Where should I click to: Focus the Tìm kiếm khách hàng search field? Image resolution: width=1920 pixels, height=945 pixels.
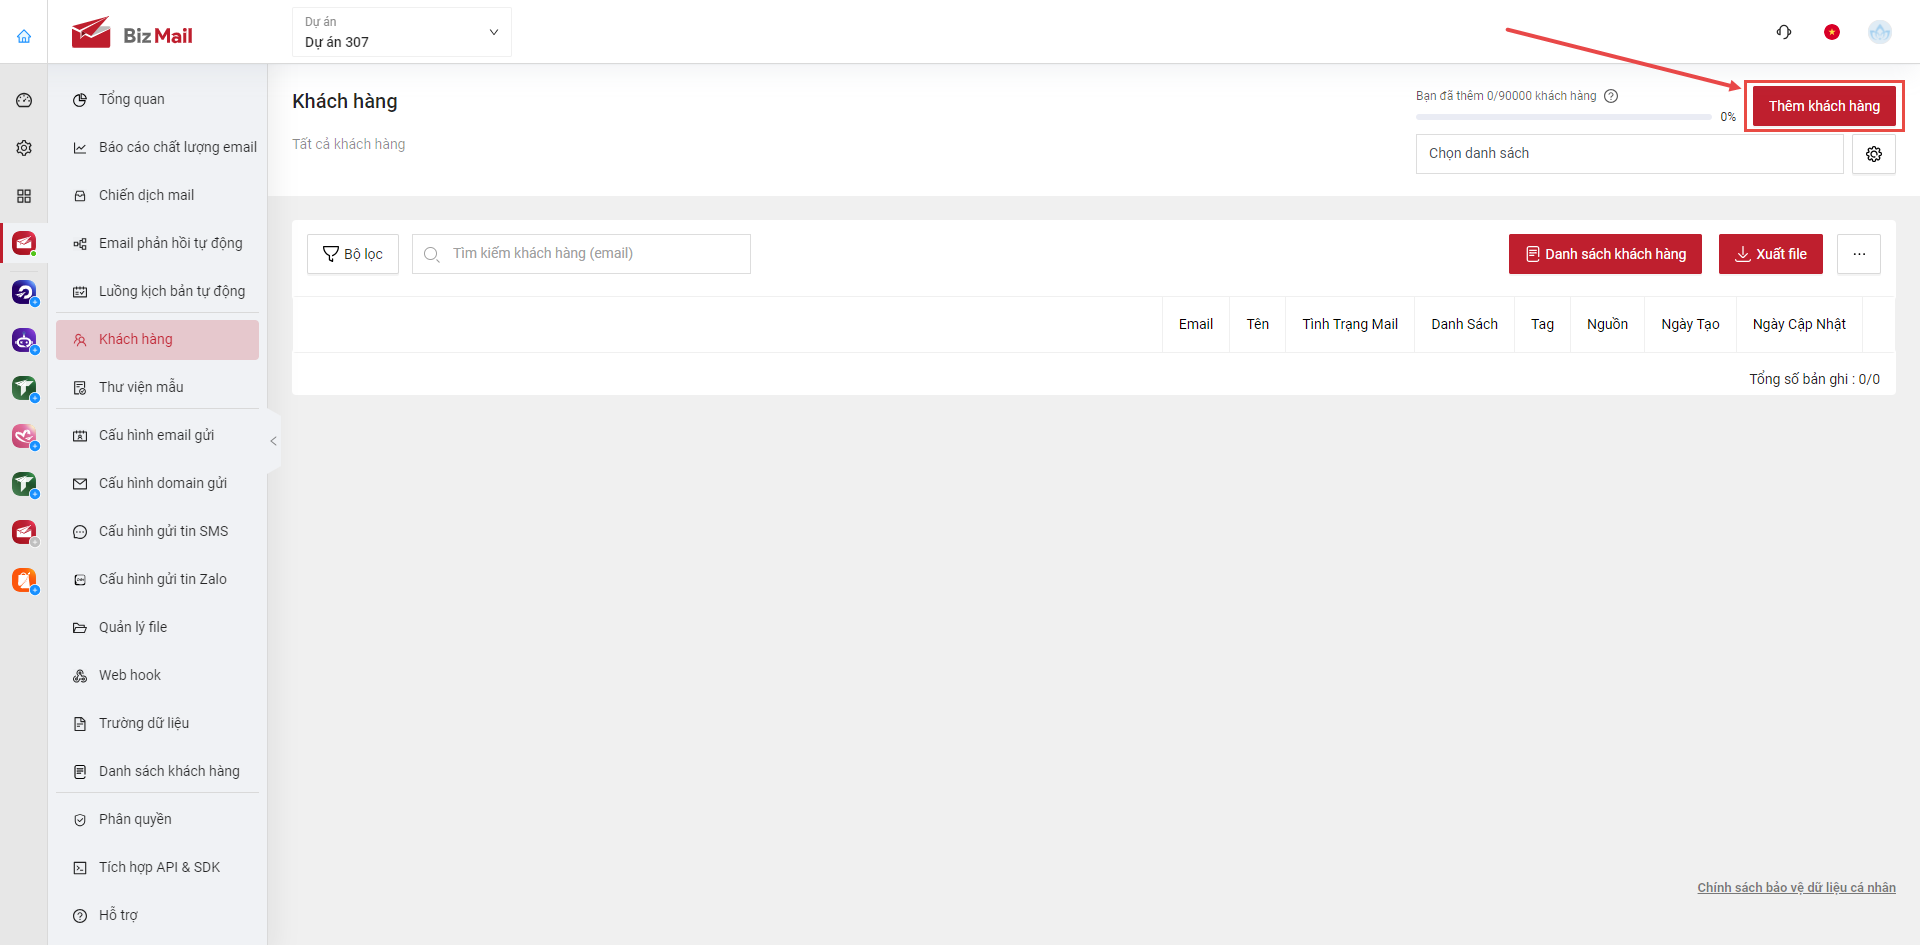click(581, 254)
